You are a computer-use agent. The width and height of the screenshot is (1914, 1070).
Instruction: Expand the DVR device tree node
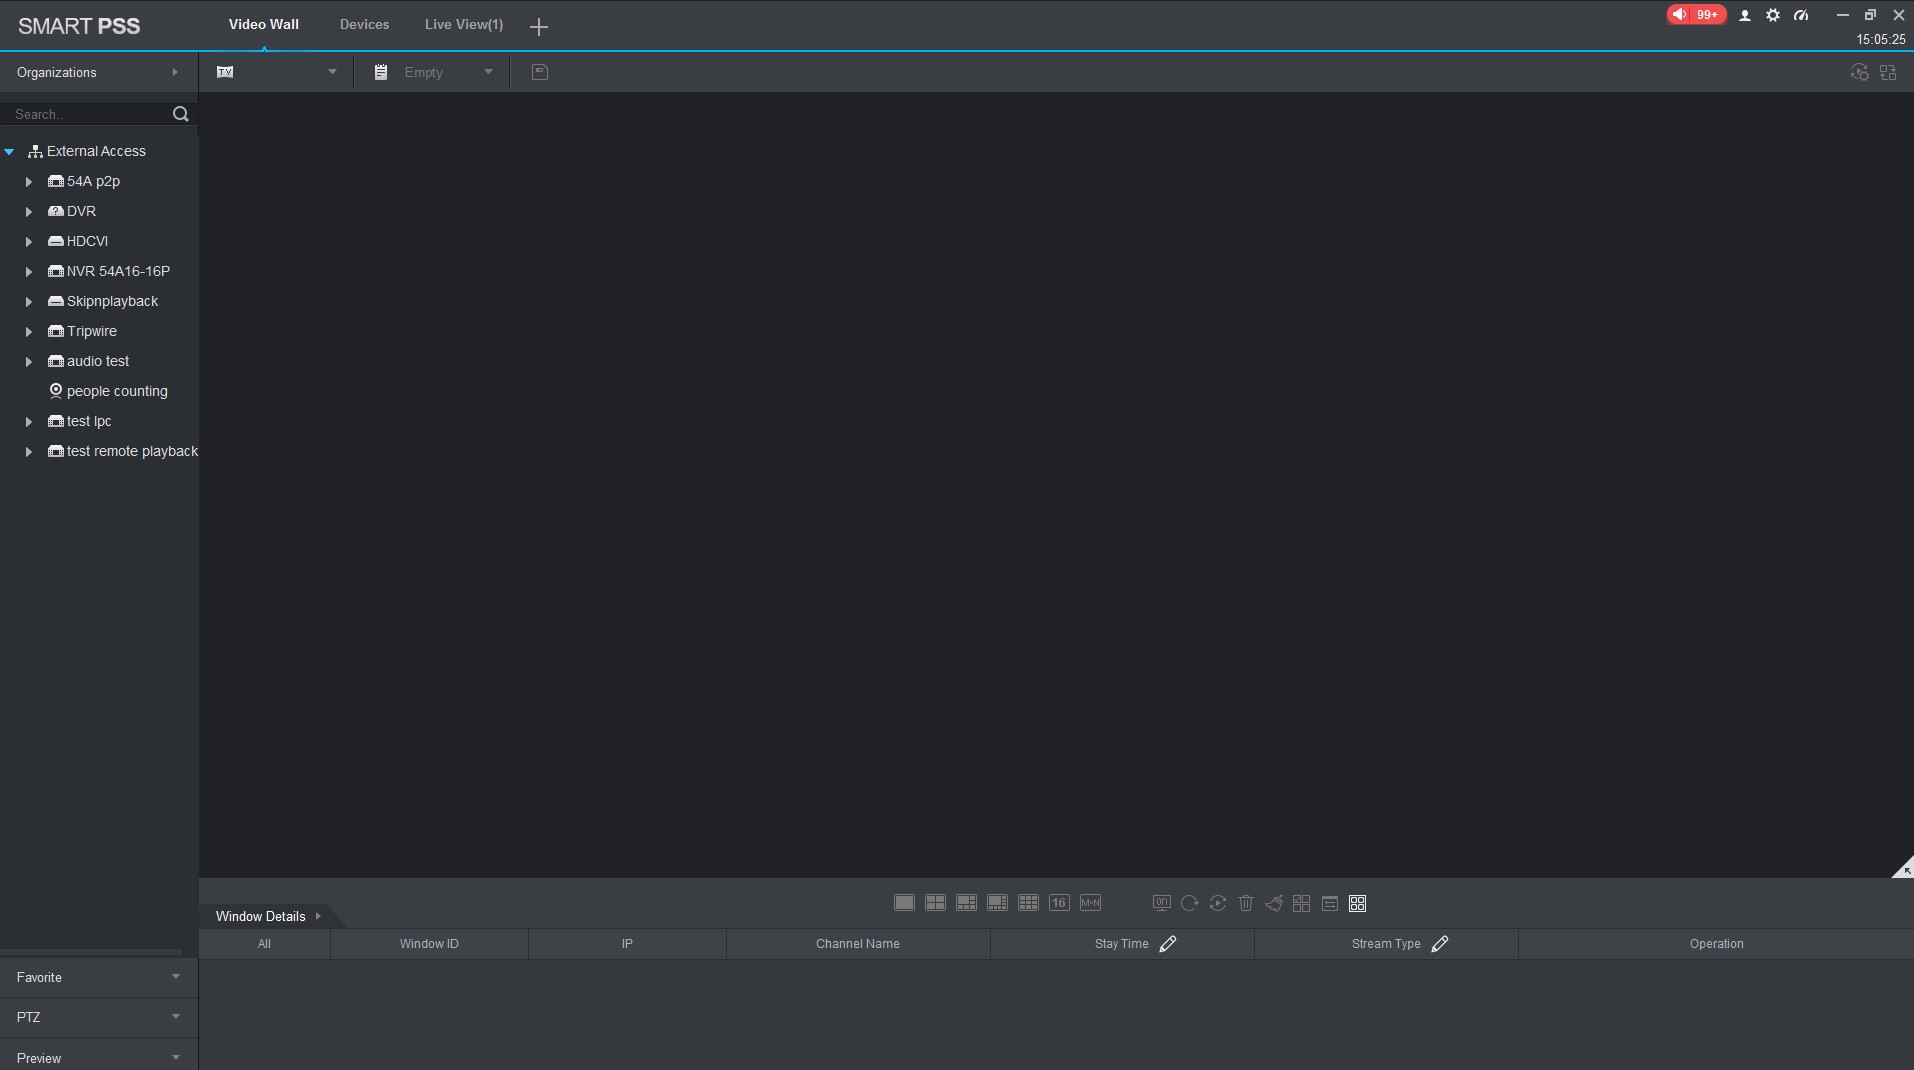(29, 212)
